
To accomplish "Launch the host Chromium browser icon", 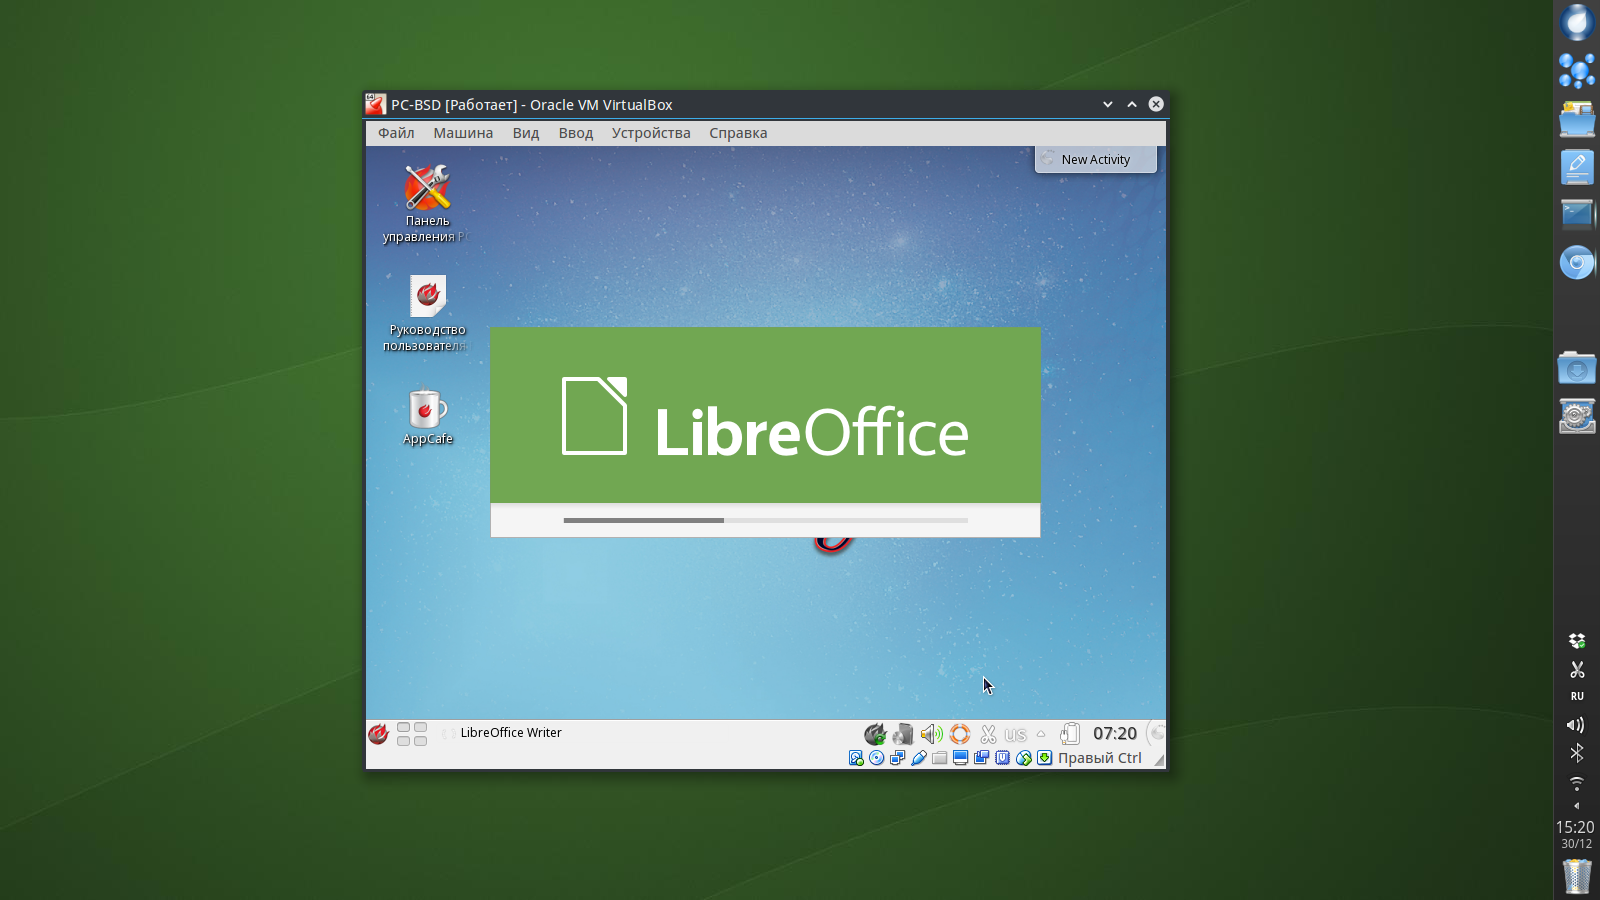I will [1577, 263].
